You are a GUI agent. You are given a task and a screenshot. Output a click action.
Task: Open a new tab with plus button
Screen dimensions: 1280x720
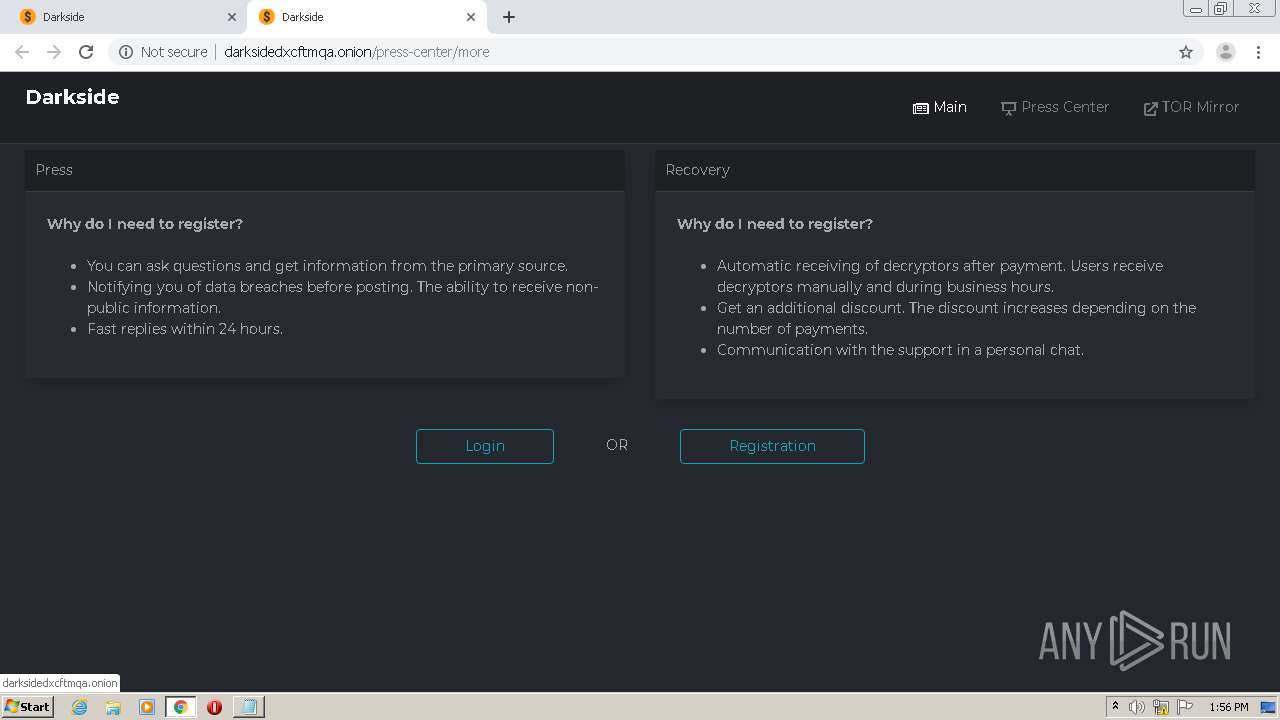tap(509, 17)
